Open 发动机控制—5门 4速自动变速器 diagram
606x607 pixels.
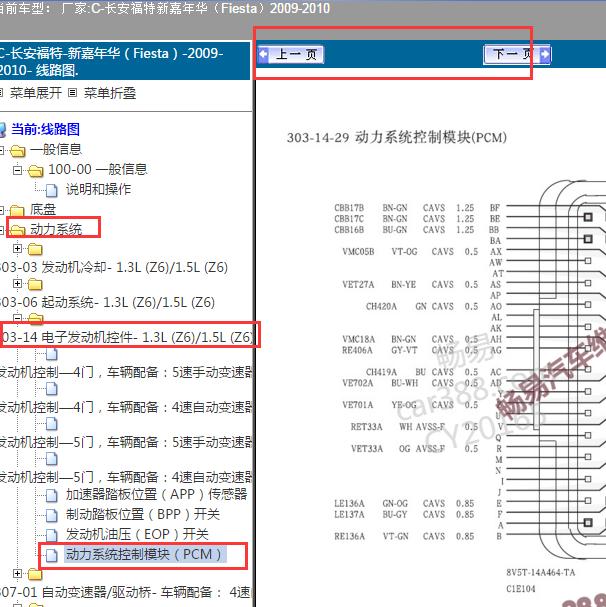(x=126, y=477)
